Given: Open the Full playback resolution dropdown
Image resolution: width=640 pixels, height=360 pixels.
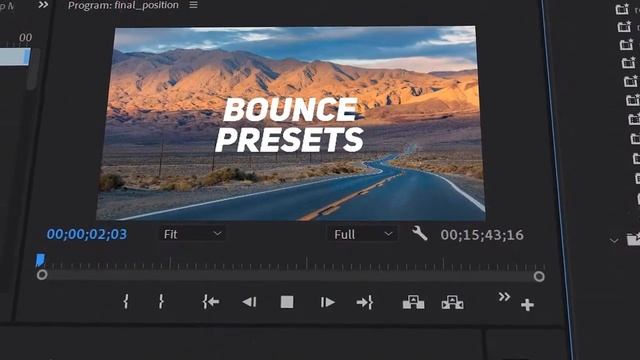Looking at the screenshot, I should coord(362,234).
